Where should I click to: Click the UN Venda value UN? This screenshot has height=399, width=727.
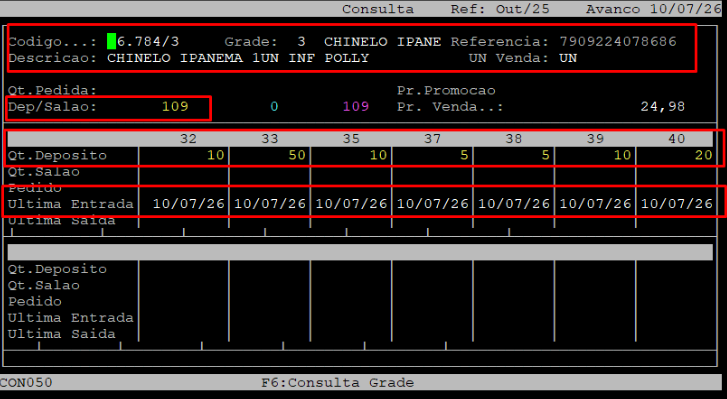pyautogui.click(x=568, y=58)
